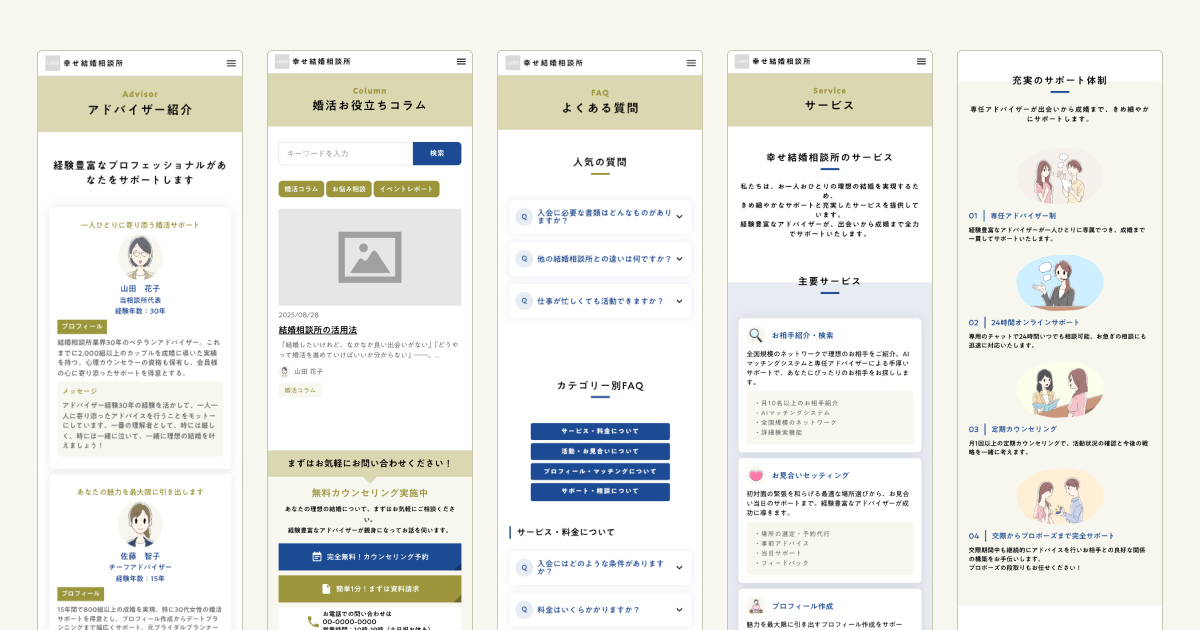This screenshot has width=1200, height=630.
Task: Click the phone icon in the contact section
Action: 313,619
